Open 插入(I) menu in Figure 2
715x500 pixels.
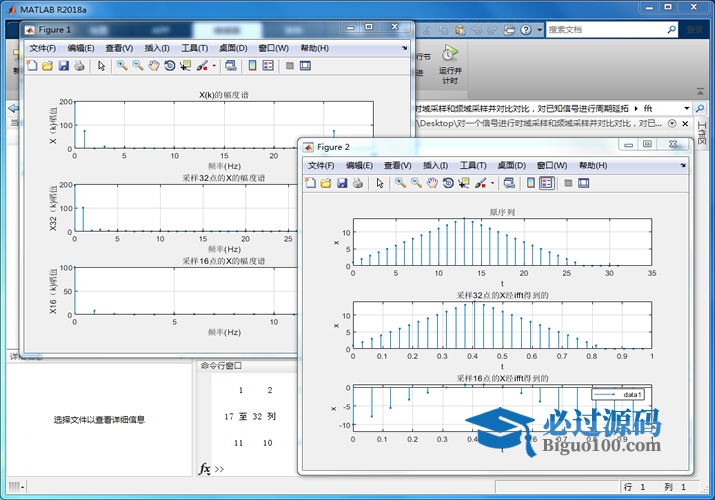click(435, 165)
